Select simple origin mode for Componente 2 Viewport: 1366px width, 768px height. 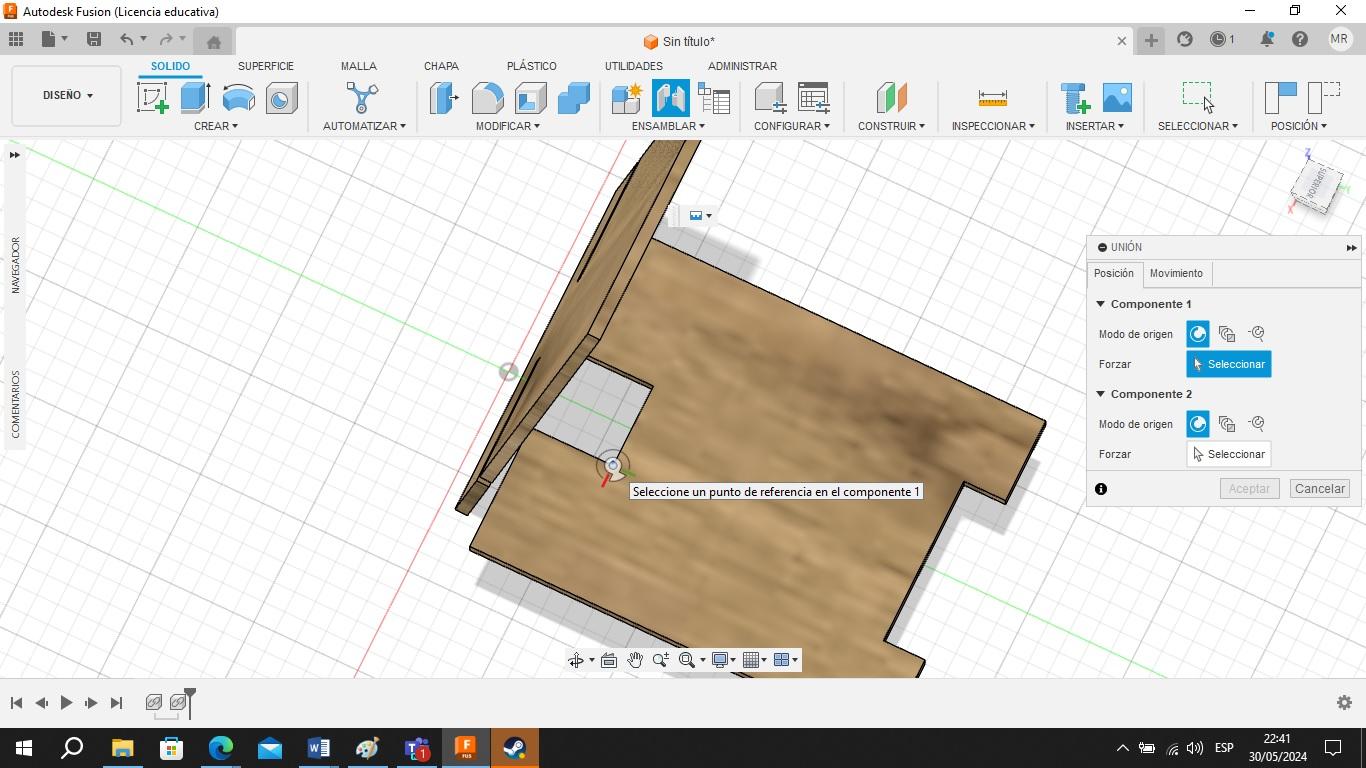click(1197, 424)
